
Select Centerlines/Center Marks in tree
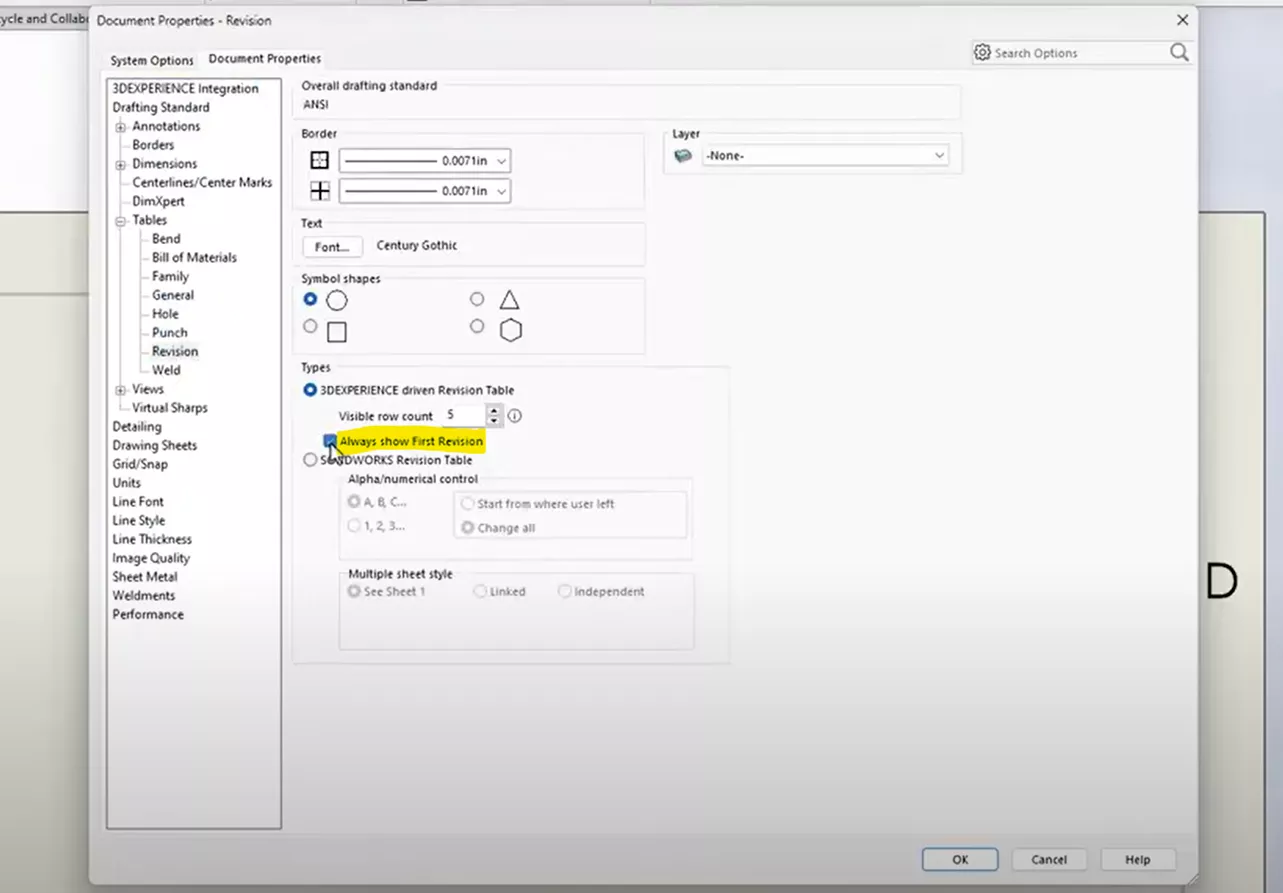pos(202,182)
